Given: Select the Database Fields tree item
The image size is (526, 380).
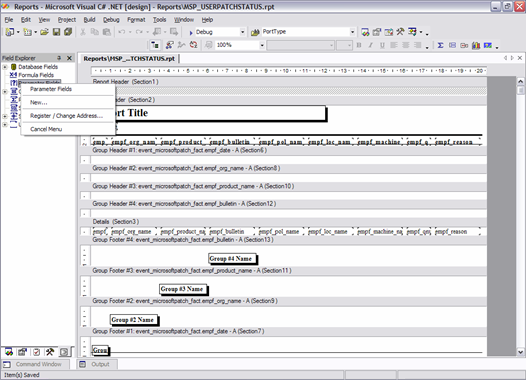Looking at the screenshot, I should pos(38,67).
